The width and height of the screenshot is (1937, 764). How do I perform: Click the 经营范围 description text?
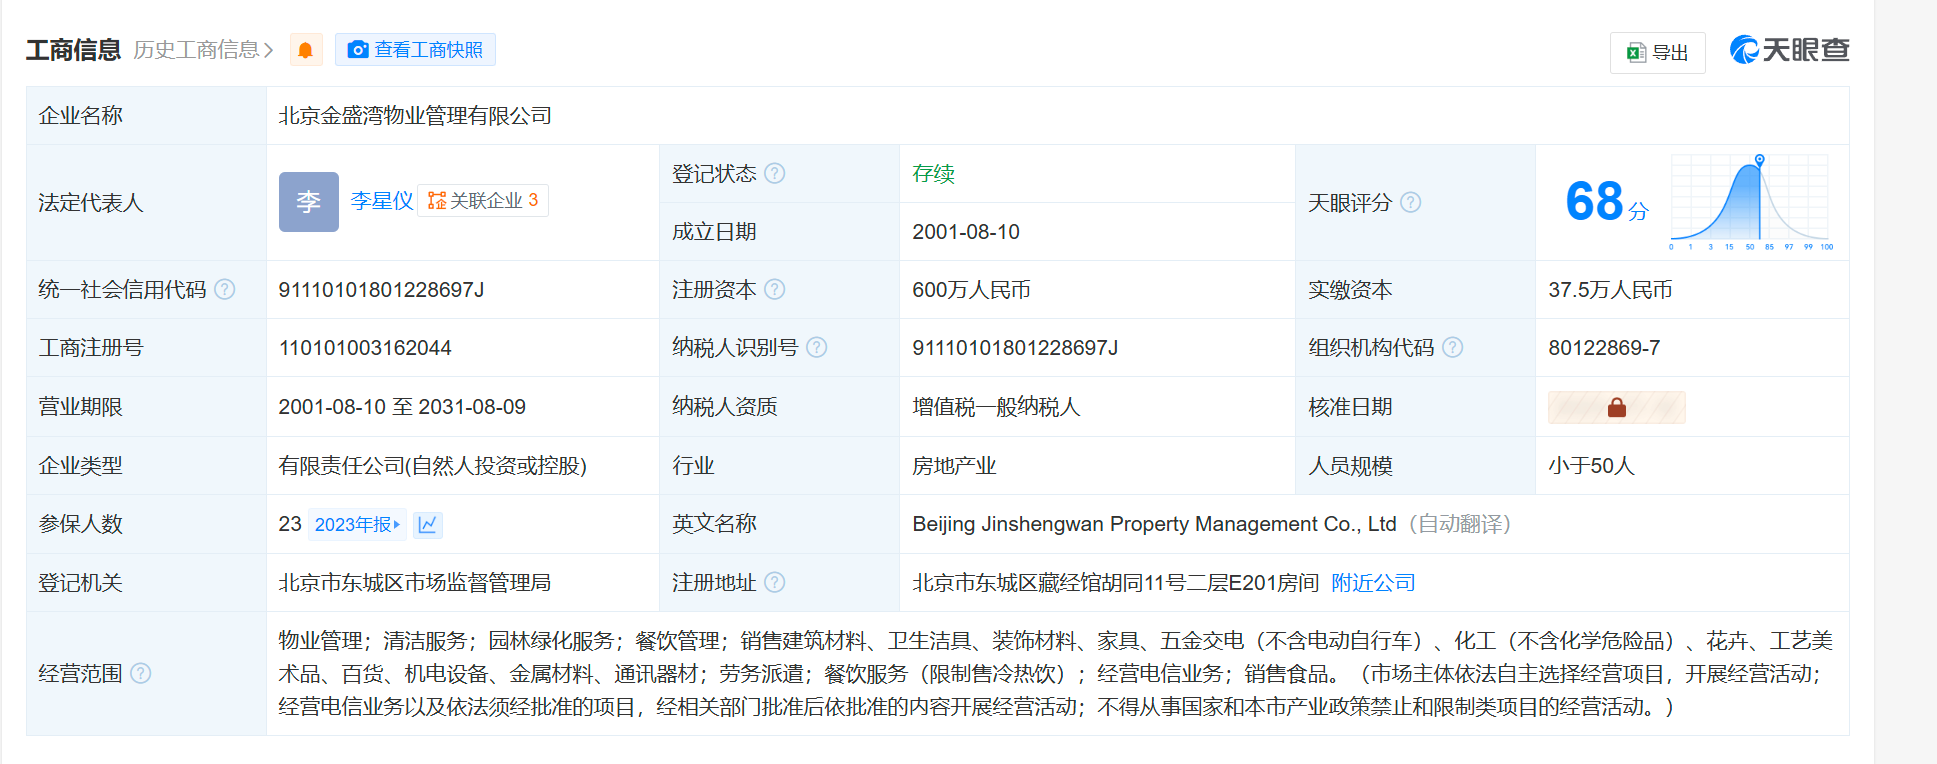coord(1056,674)
